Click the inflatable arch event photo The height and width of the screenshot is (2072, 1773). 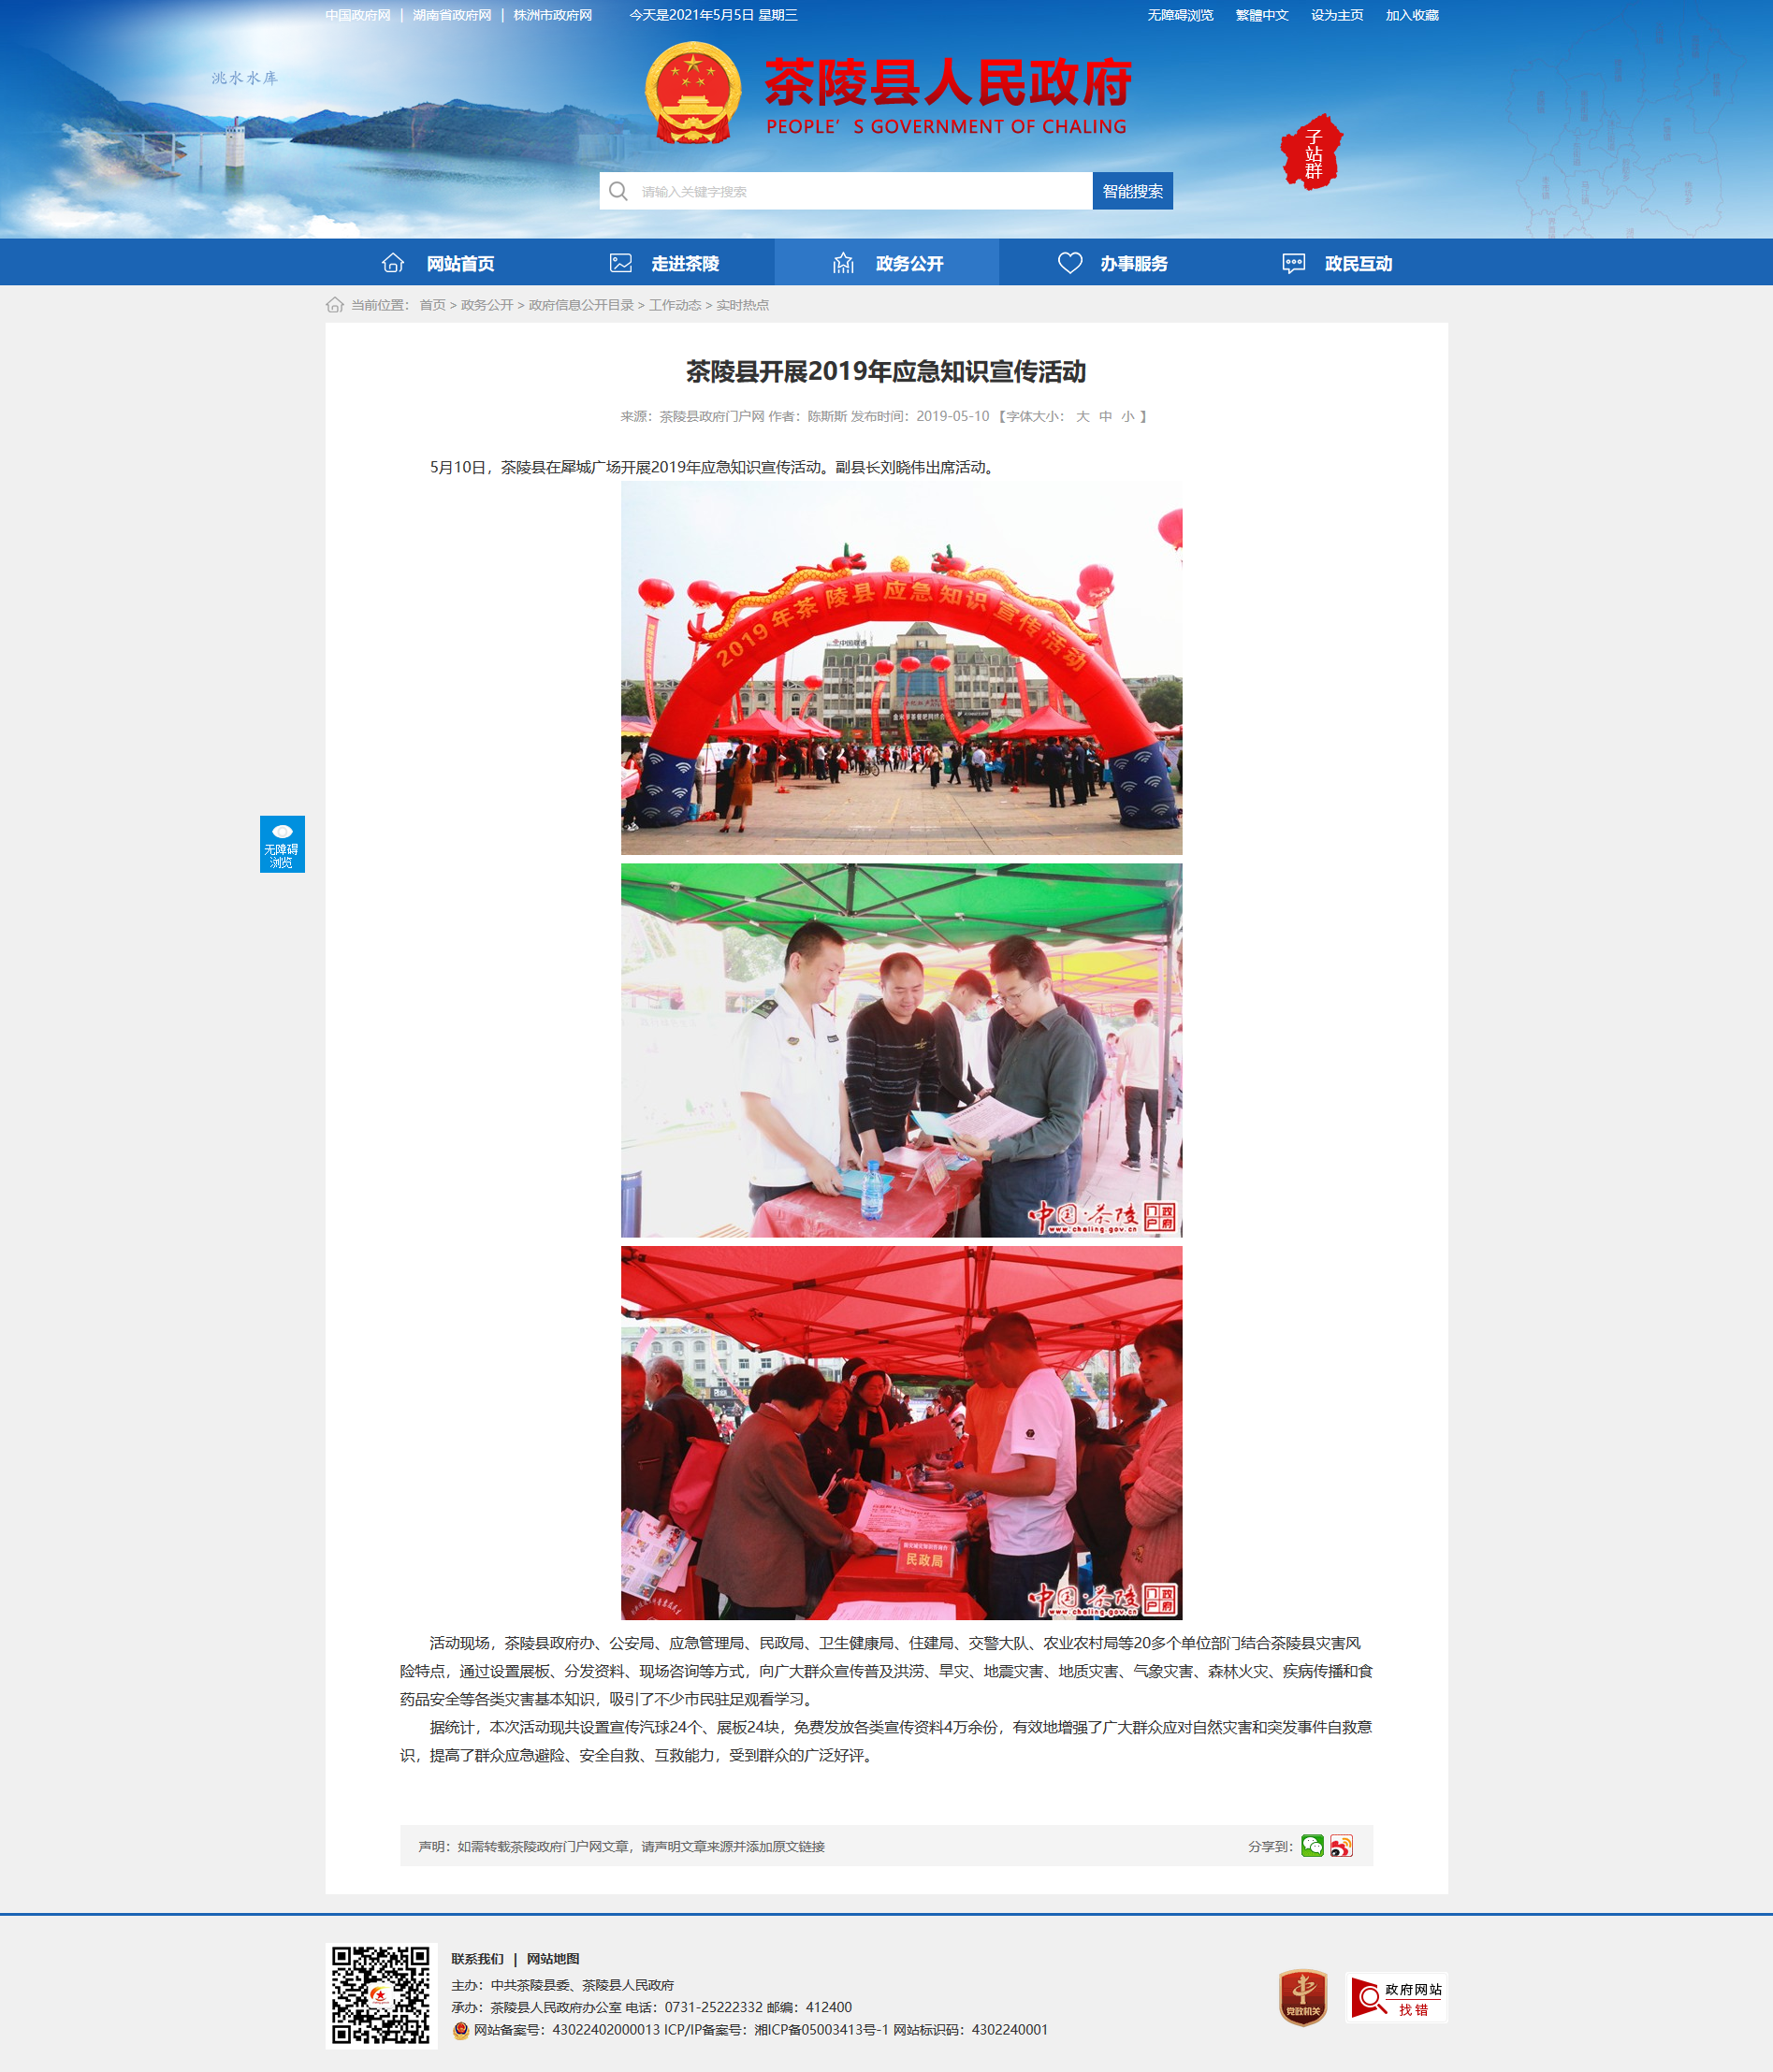click(901, 668)
